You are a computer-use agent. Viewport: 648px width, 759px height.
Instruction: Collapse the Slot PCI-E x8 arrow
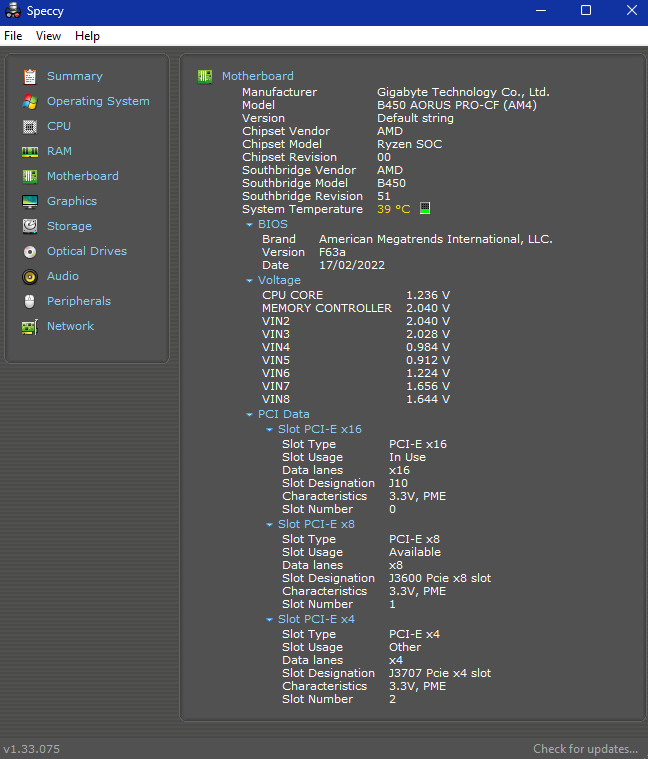pos(269,525)
